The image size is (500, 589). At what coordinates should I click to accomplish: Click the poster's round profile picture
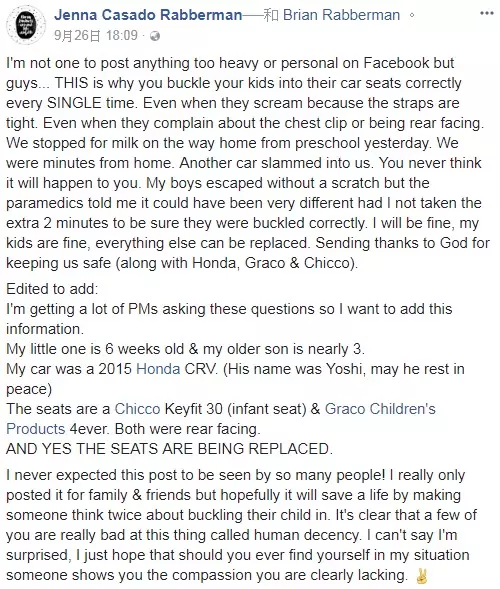[26, 25]
